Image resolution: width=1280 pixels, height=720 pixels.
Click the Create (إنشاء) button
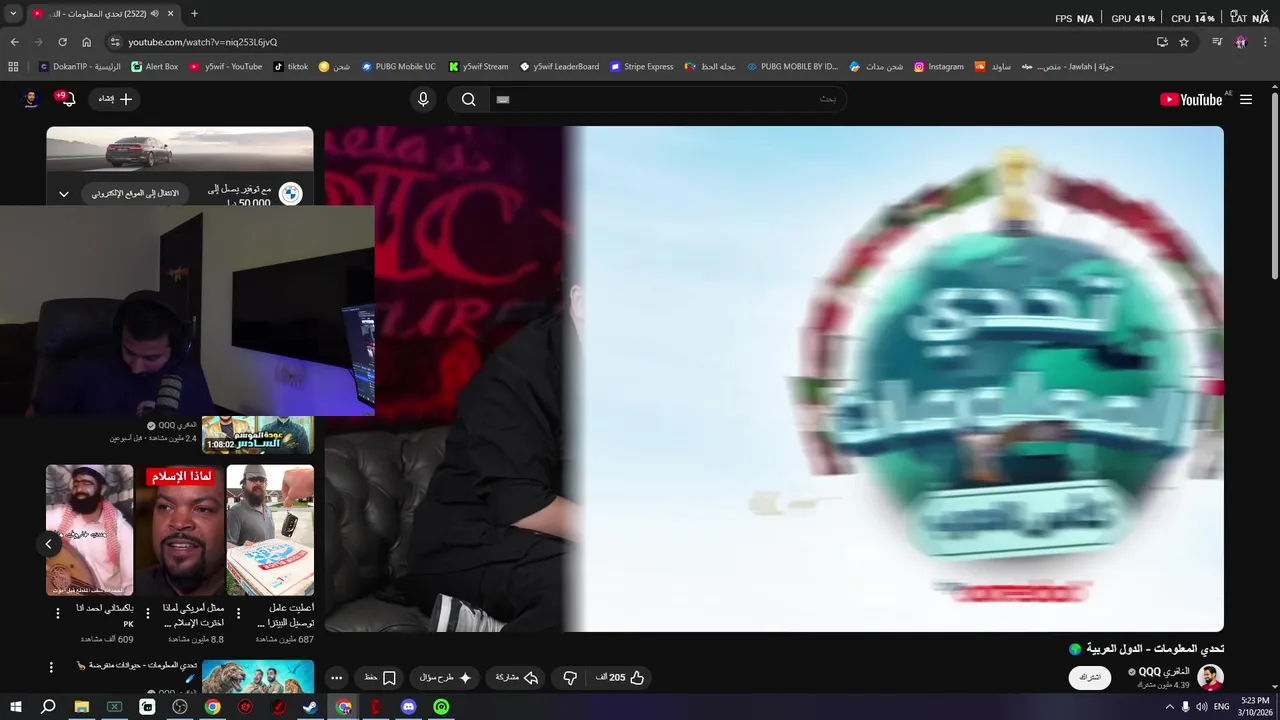[x=115, y=99]
